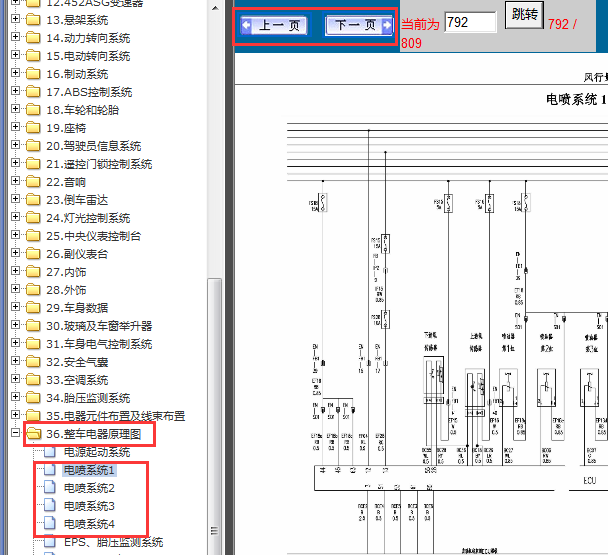
Task: Select the 20.驾驶员信息系统 folder label
Action: (x=94, y=146)
